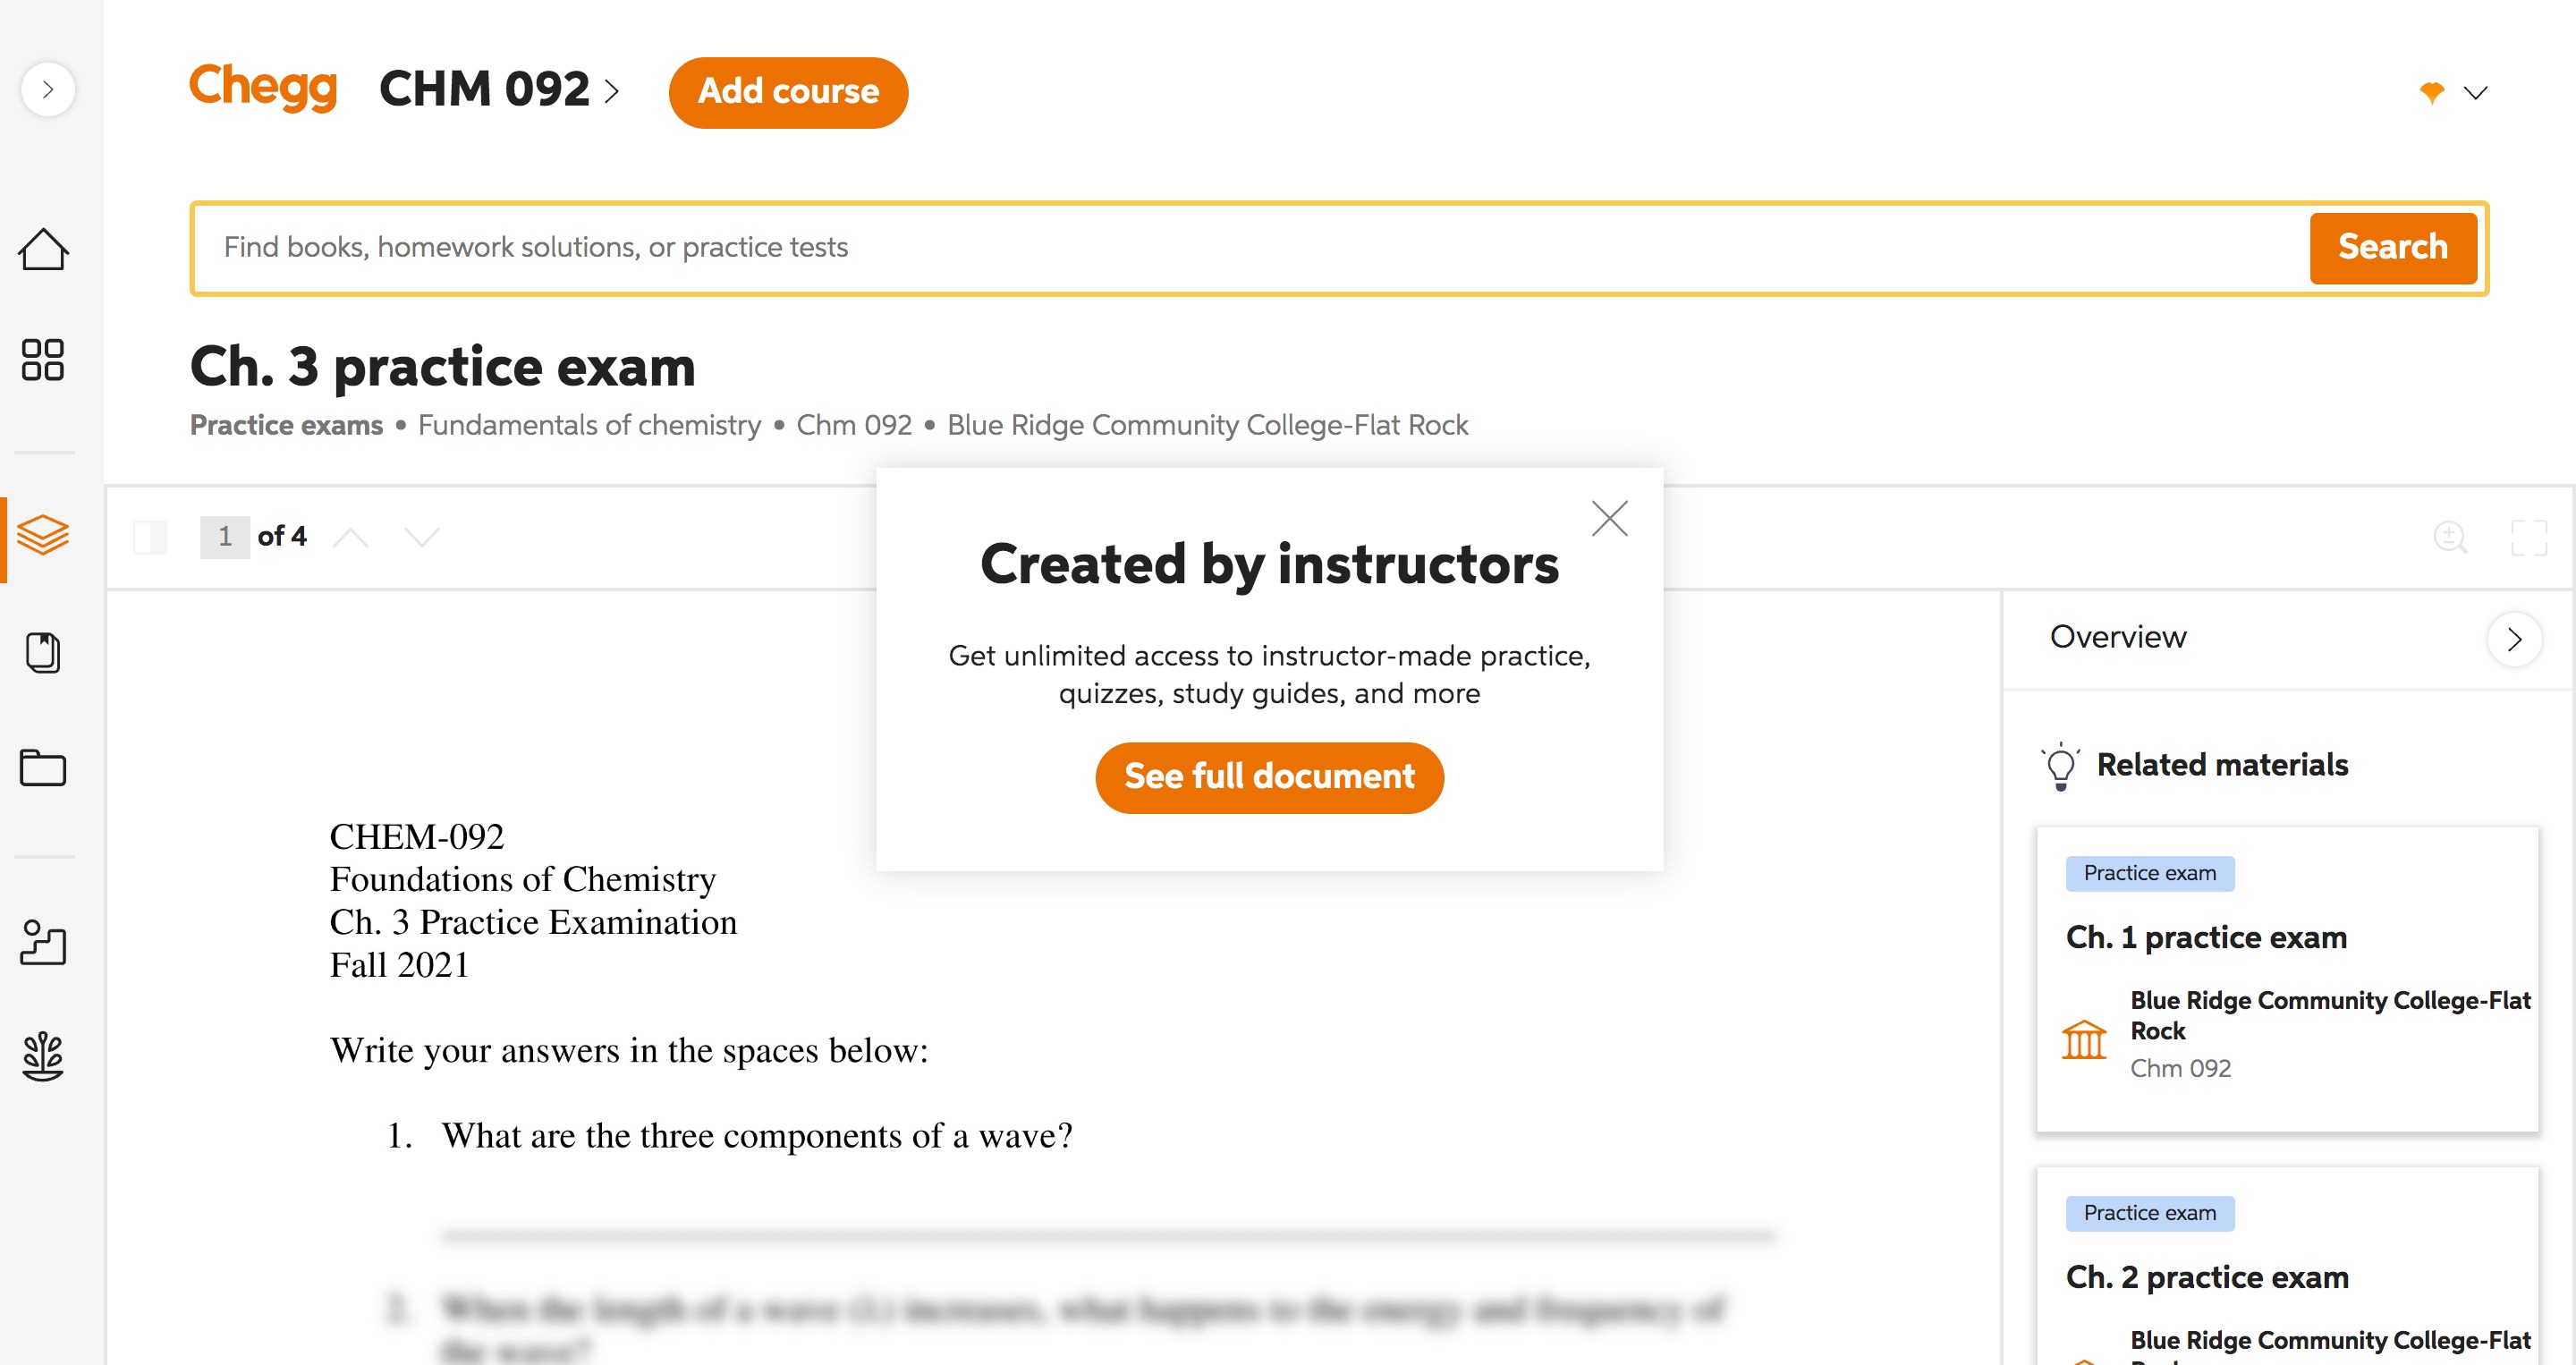Click See full document button

click(x=1269, y=777)
